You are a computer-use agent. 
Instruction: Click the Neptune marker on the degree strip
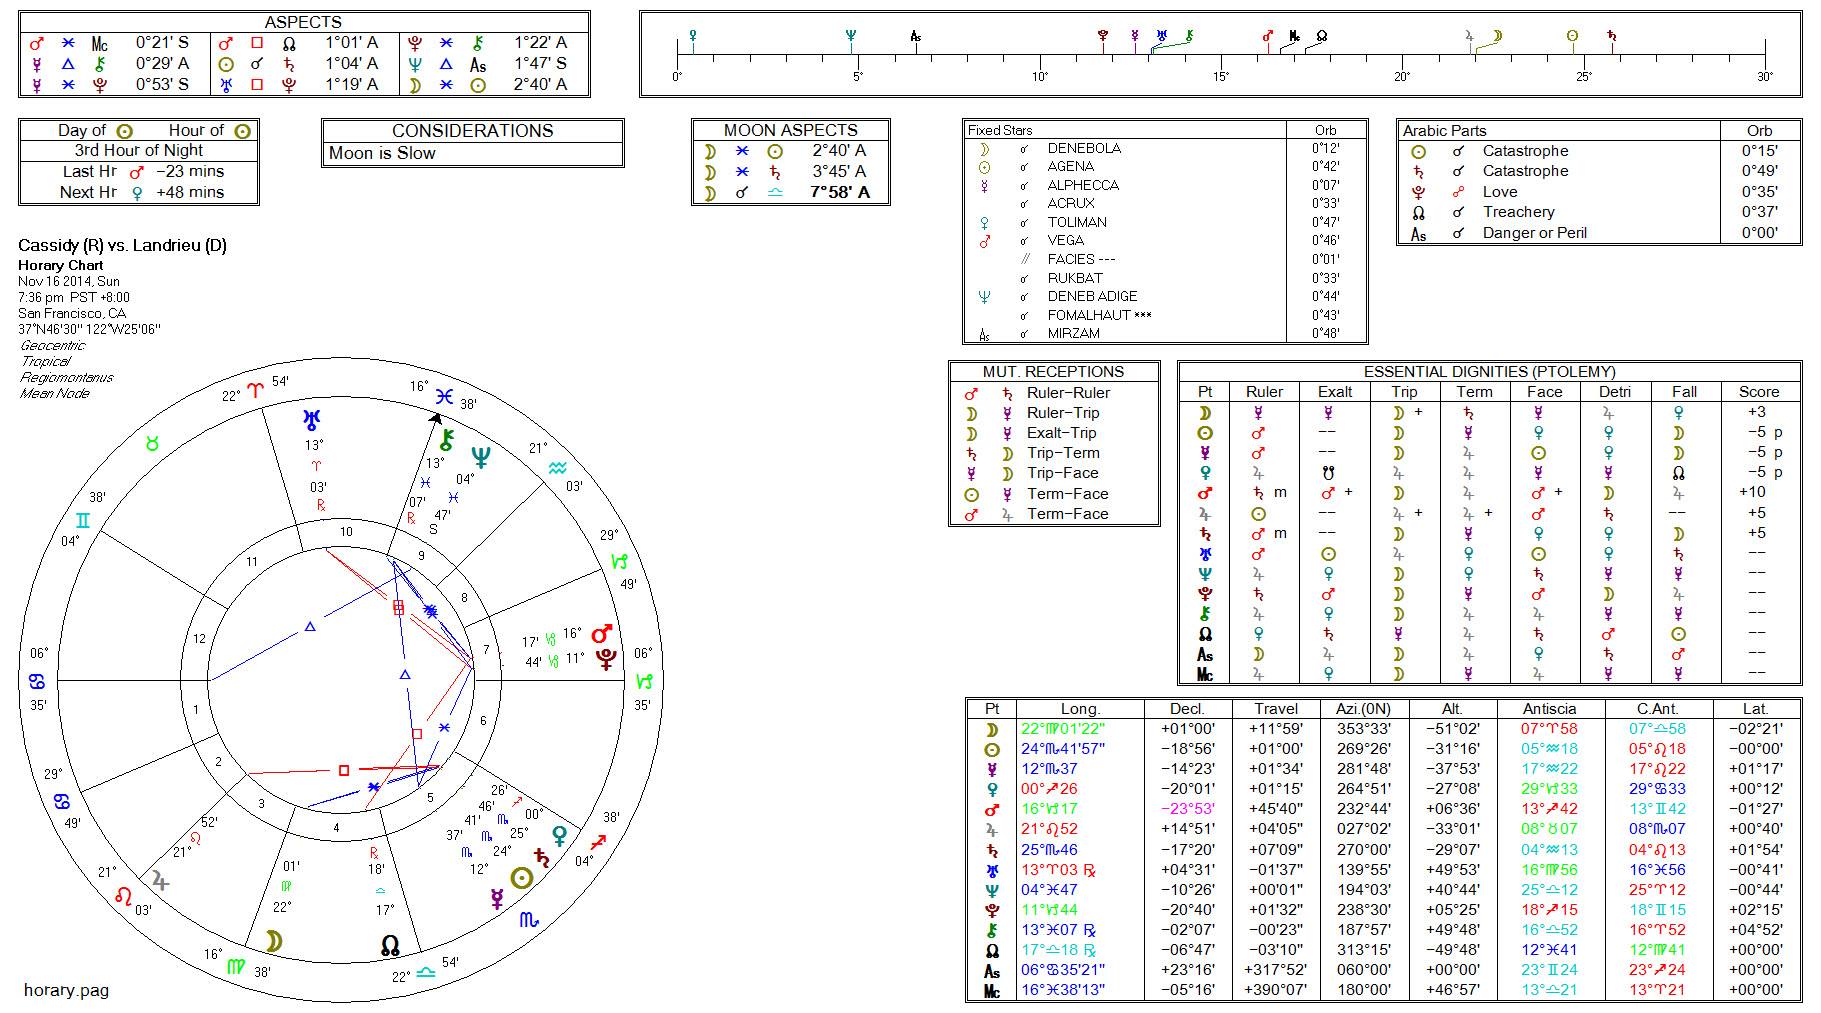tap(850, 36)
